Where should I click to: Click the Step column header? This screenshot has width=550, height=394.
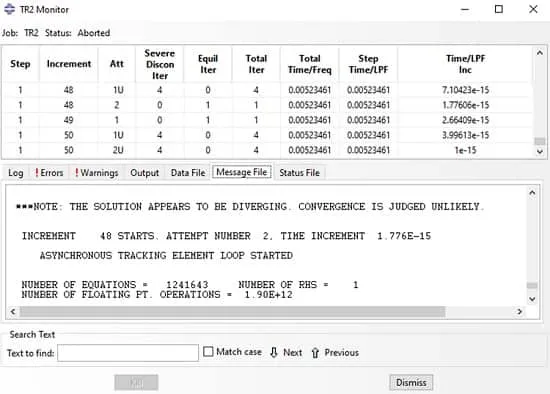click(x=20, y=64)
